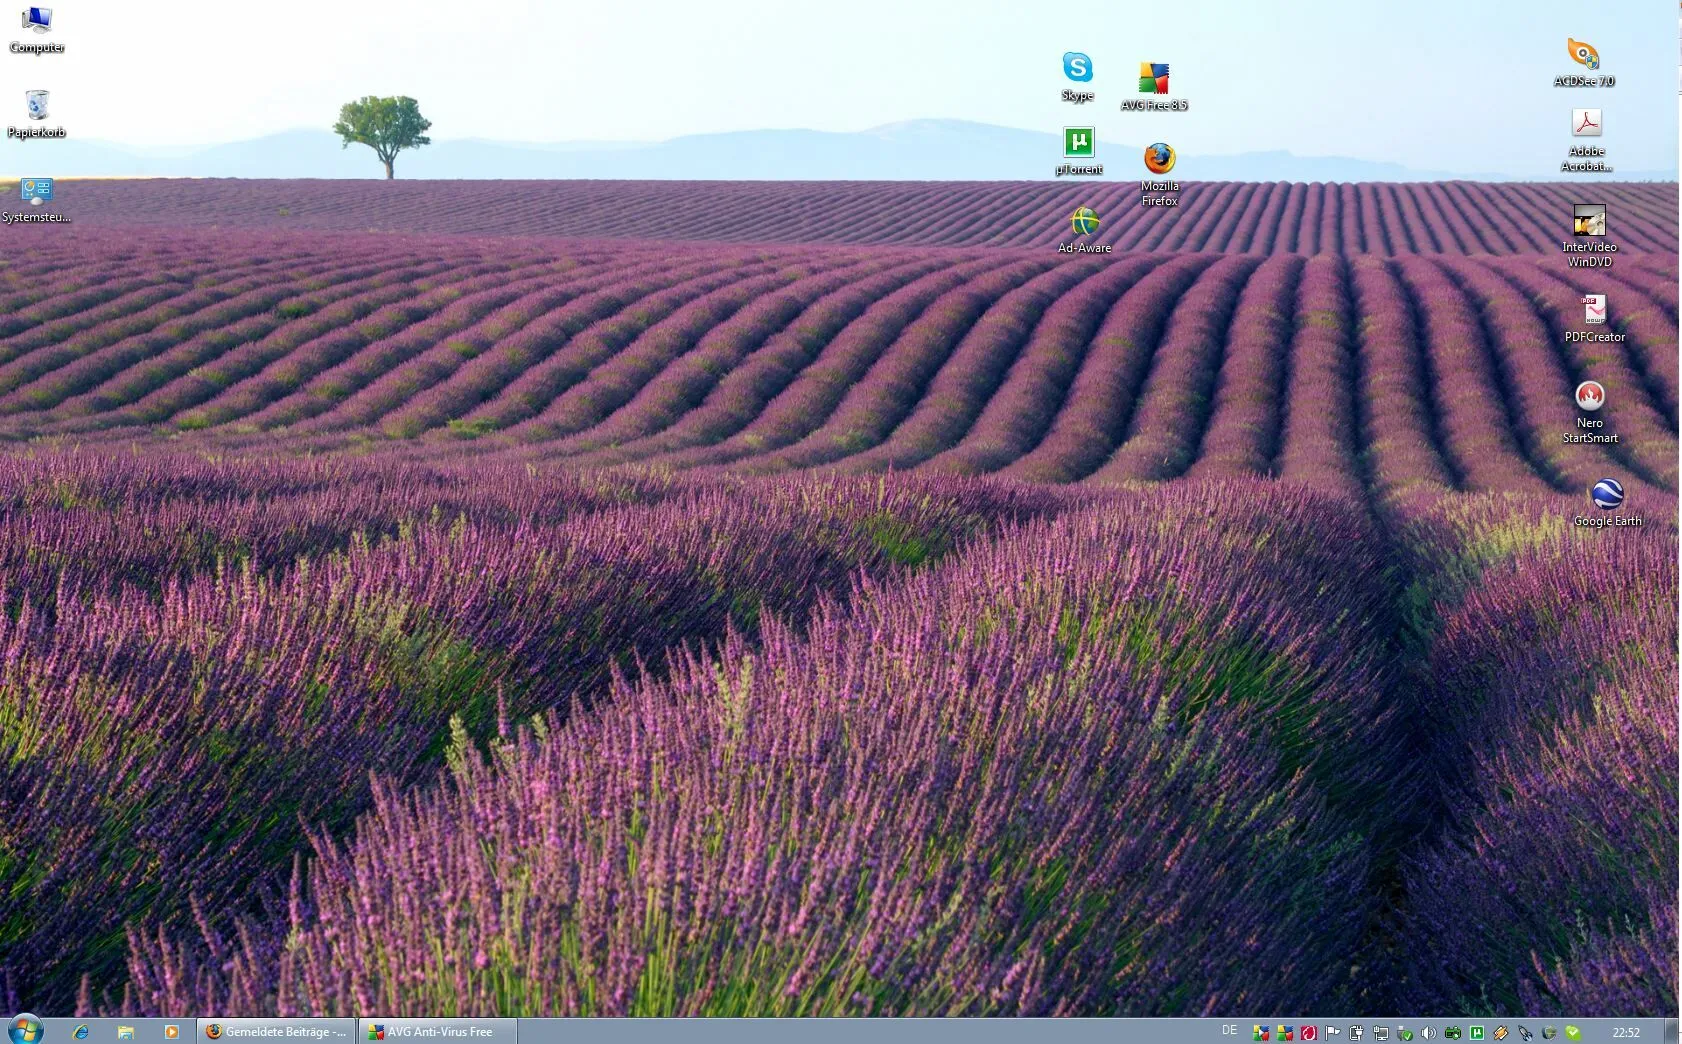Click the 22:52 clock in system tray

1625,1032
